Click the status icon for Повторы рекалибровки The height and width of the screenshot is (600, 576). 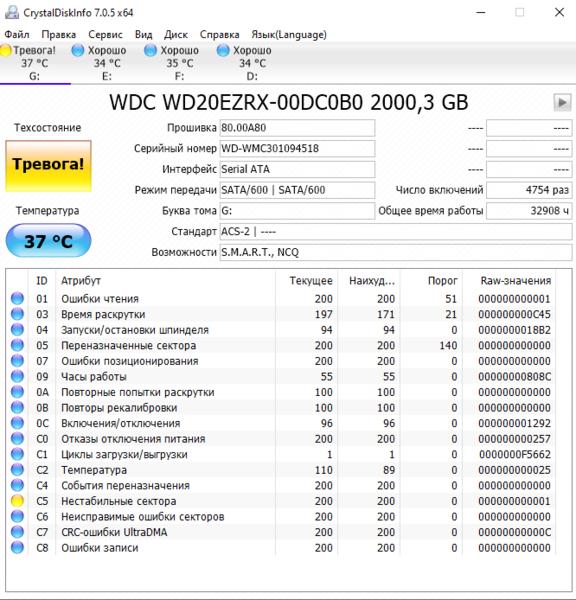click(17, 408)
